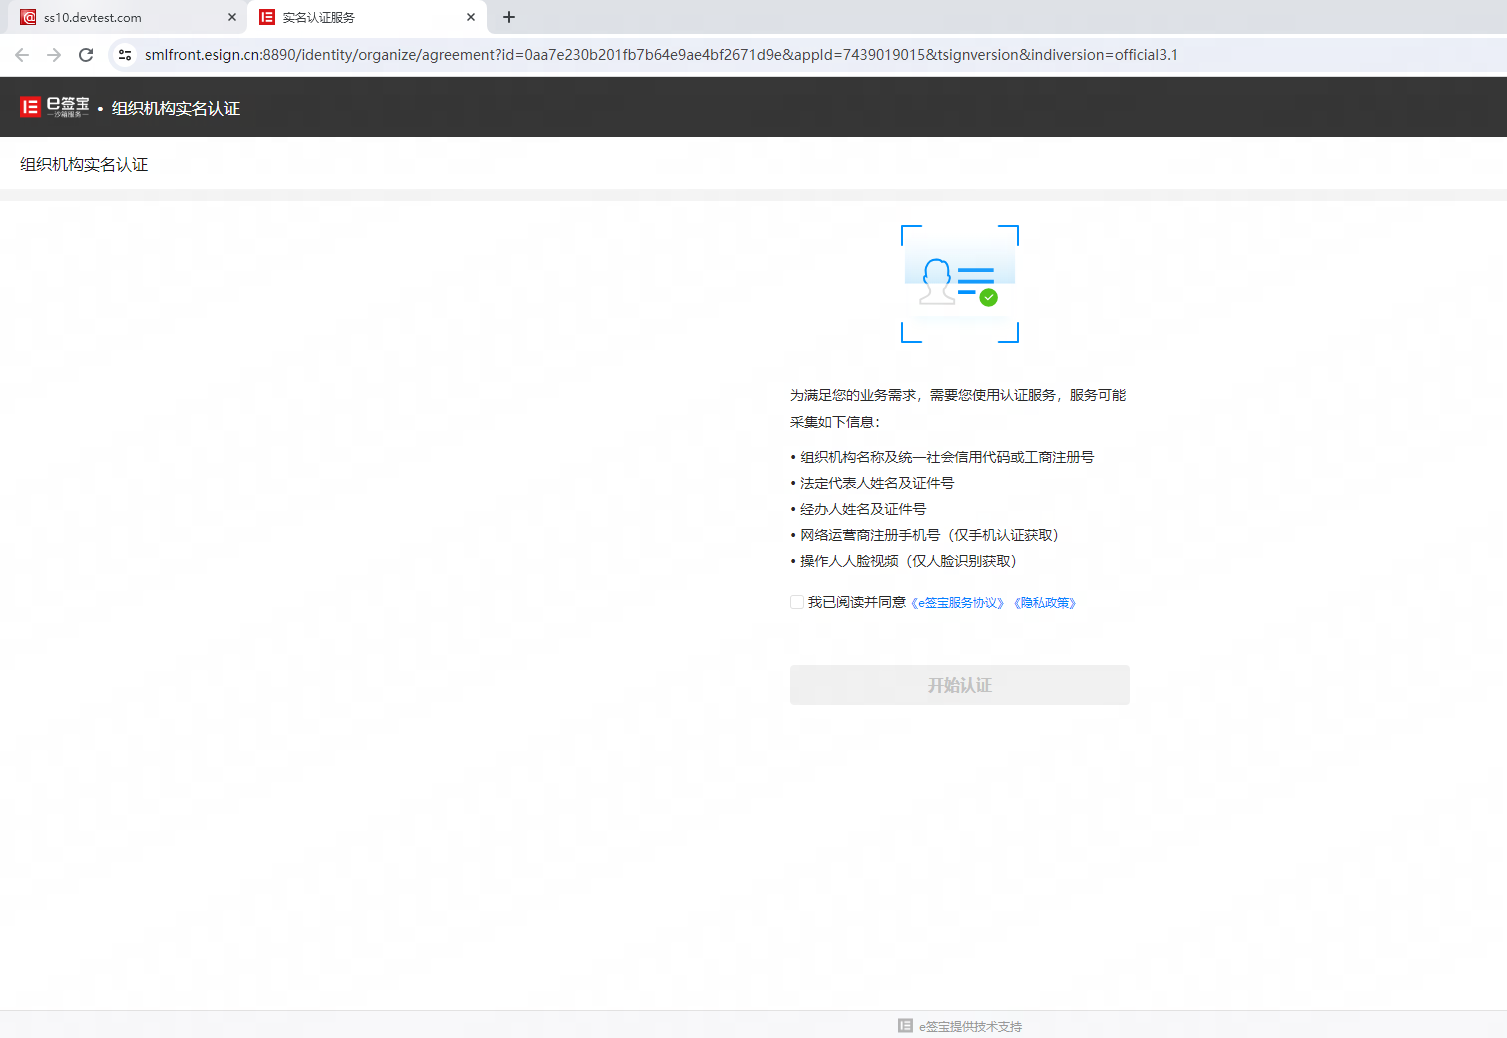Reload the page with refresh icon
This screenshot has height=1038, width=1507.
coord(86,55)
